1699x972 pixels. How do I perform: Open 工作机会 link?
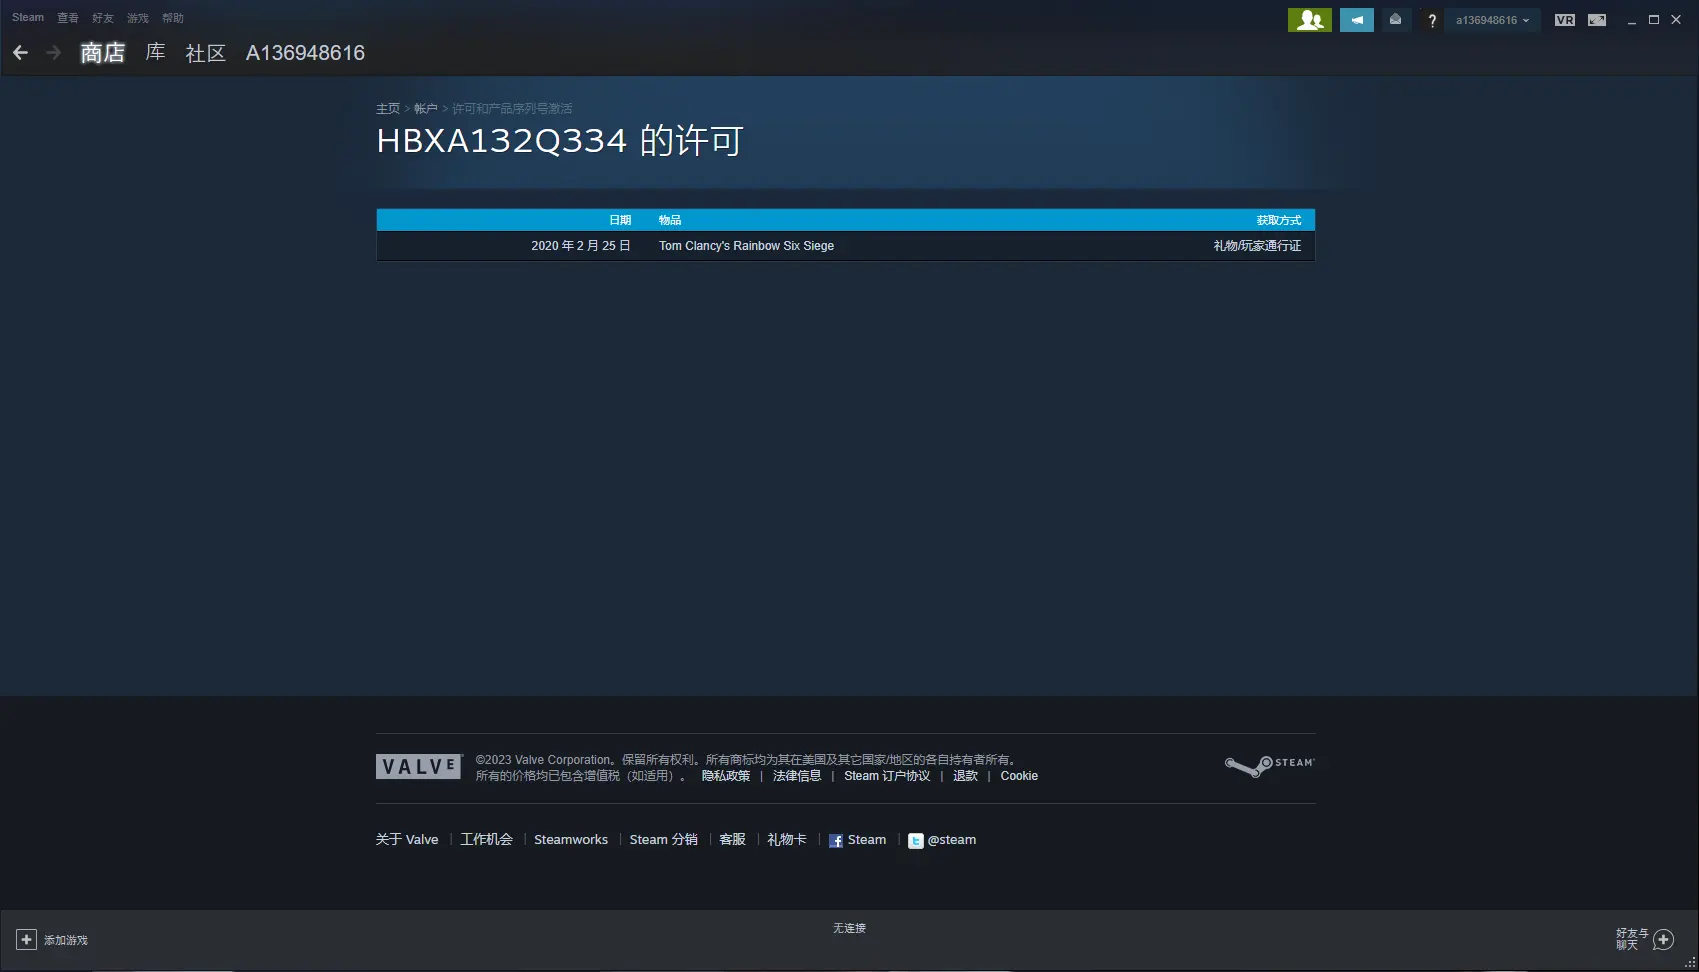tap(486, 840)
